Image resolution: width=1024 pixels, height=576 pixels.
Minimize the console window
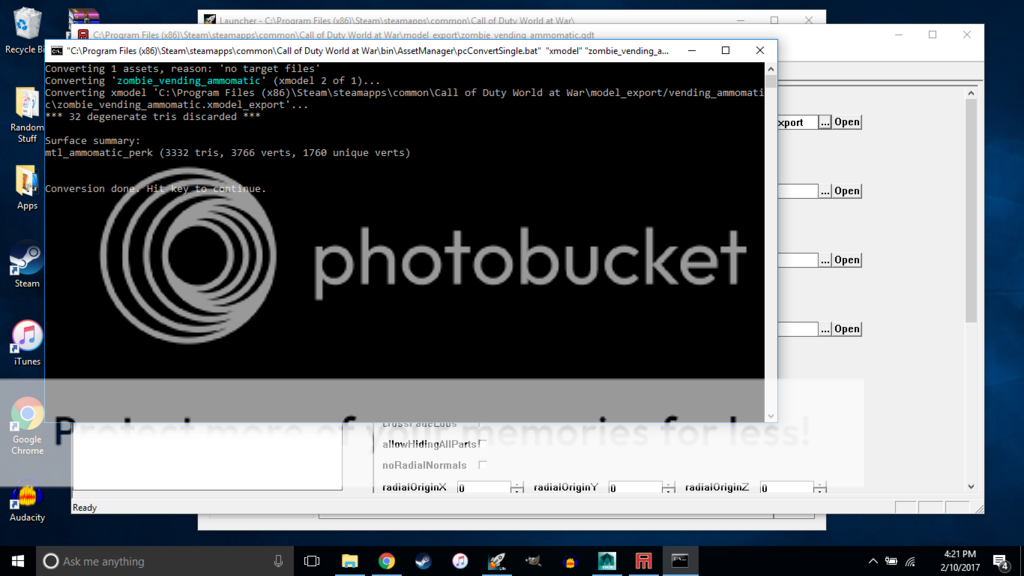(x=692, y=50)
